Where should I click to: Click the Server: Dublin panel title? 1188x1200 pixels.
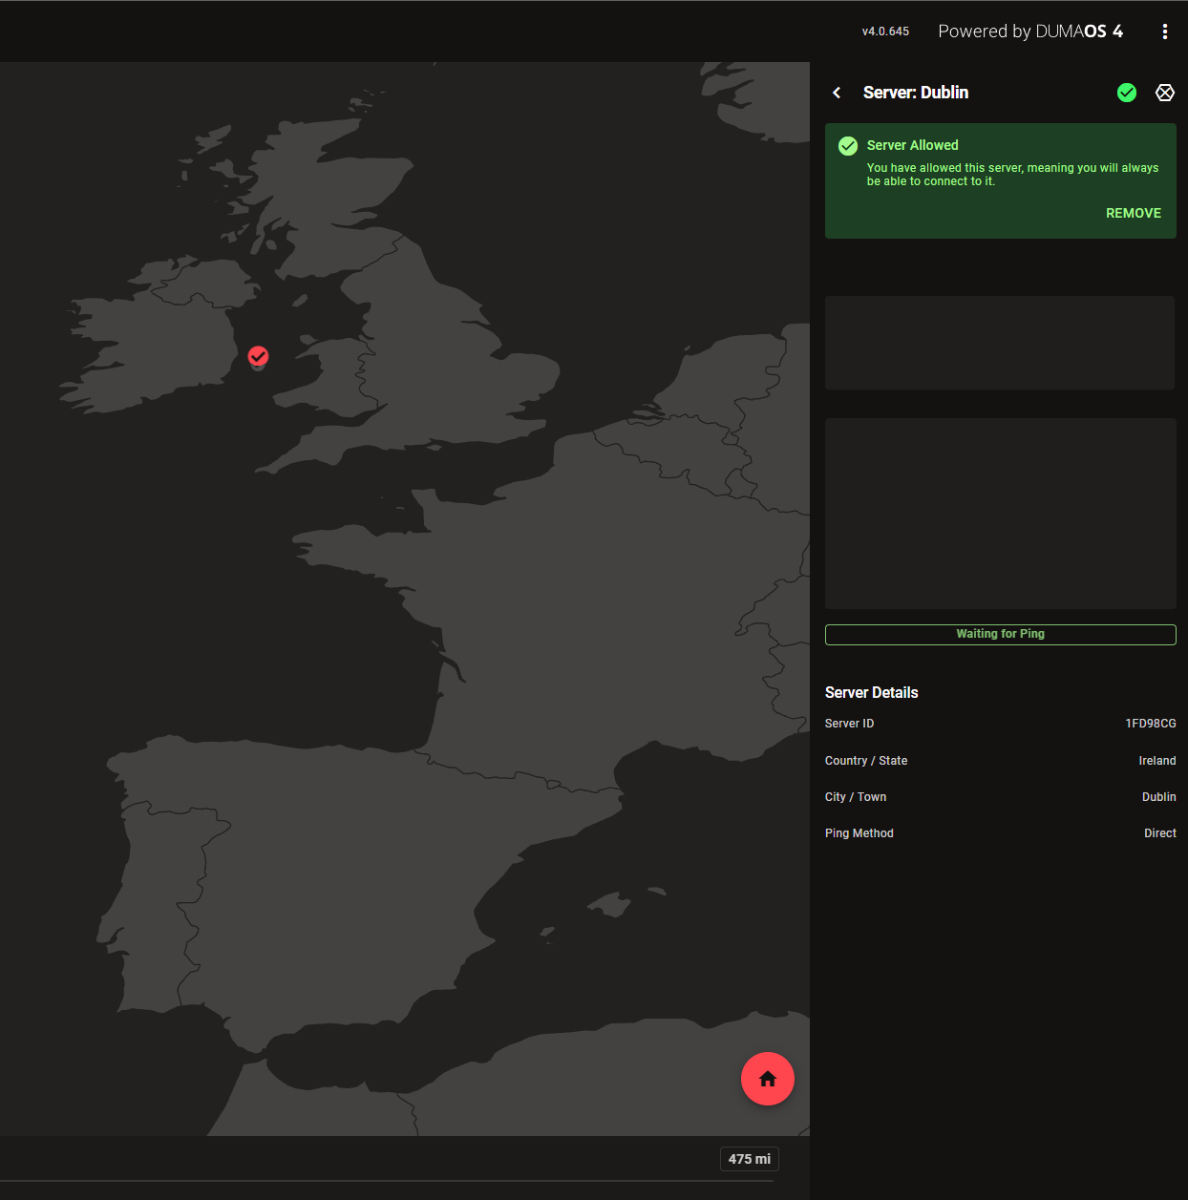915,93
